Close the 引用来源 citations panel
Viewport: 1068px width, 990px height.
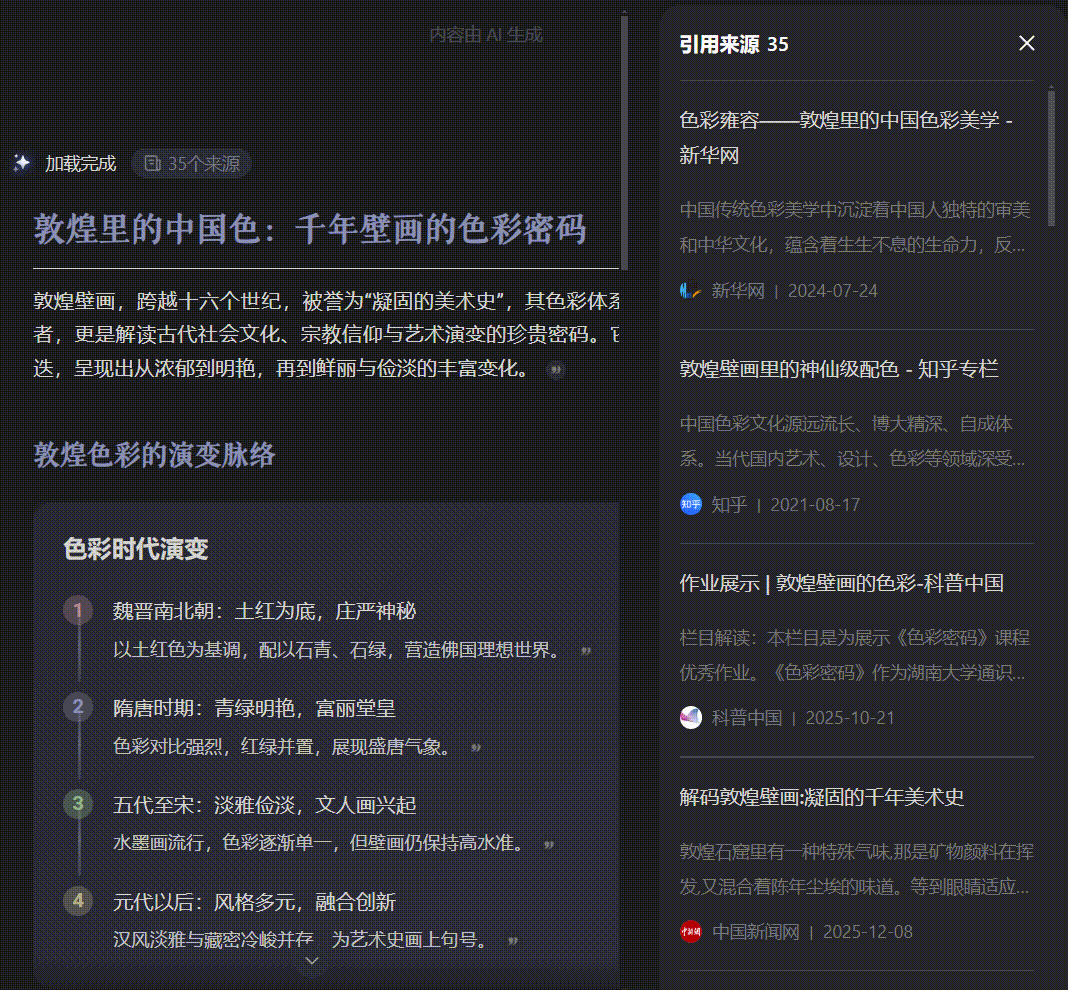click(x=1026, y=43)
